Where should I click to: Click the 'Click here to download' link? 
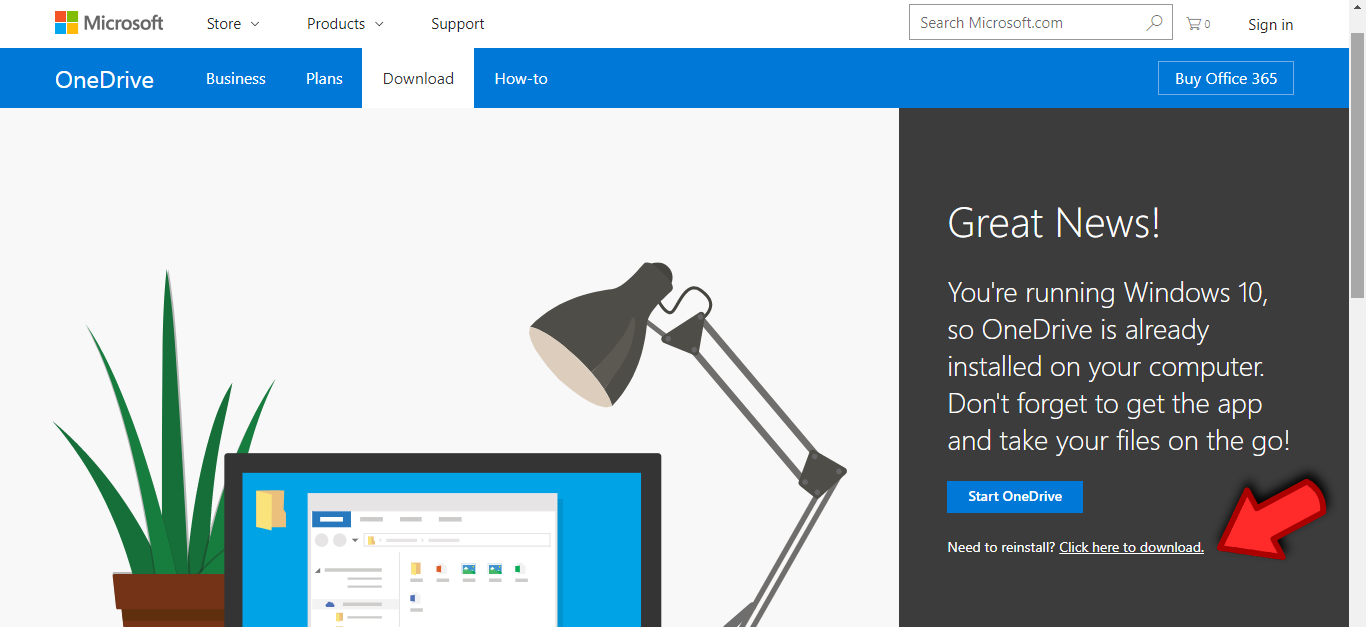pyautogui.click(x=1131, y=547)
